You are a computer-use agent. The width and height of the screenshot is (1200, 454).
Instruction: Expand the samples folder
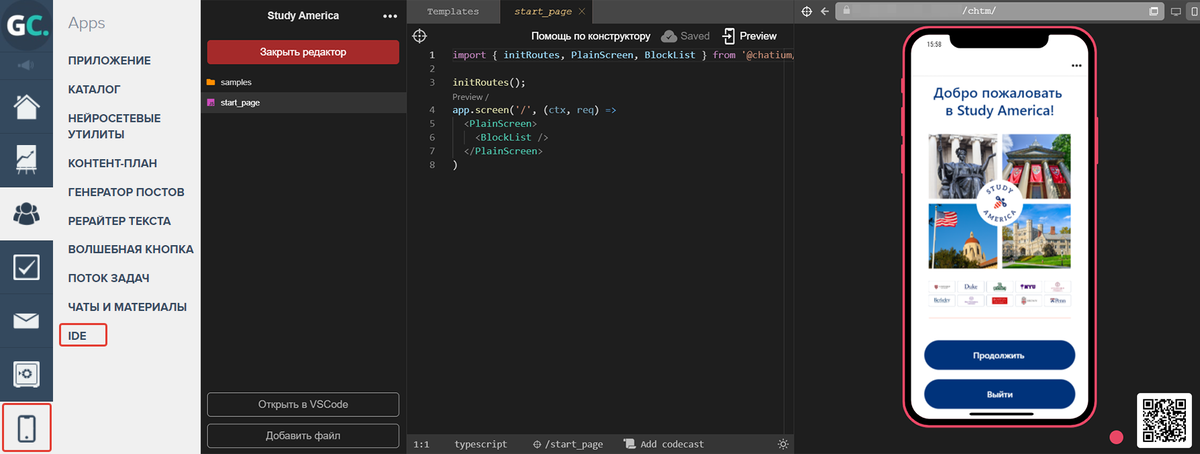click(236, 81)
